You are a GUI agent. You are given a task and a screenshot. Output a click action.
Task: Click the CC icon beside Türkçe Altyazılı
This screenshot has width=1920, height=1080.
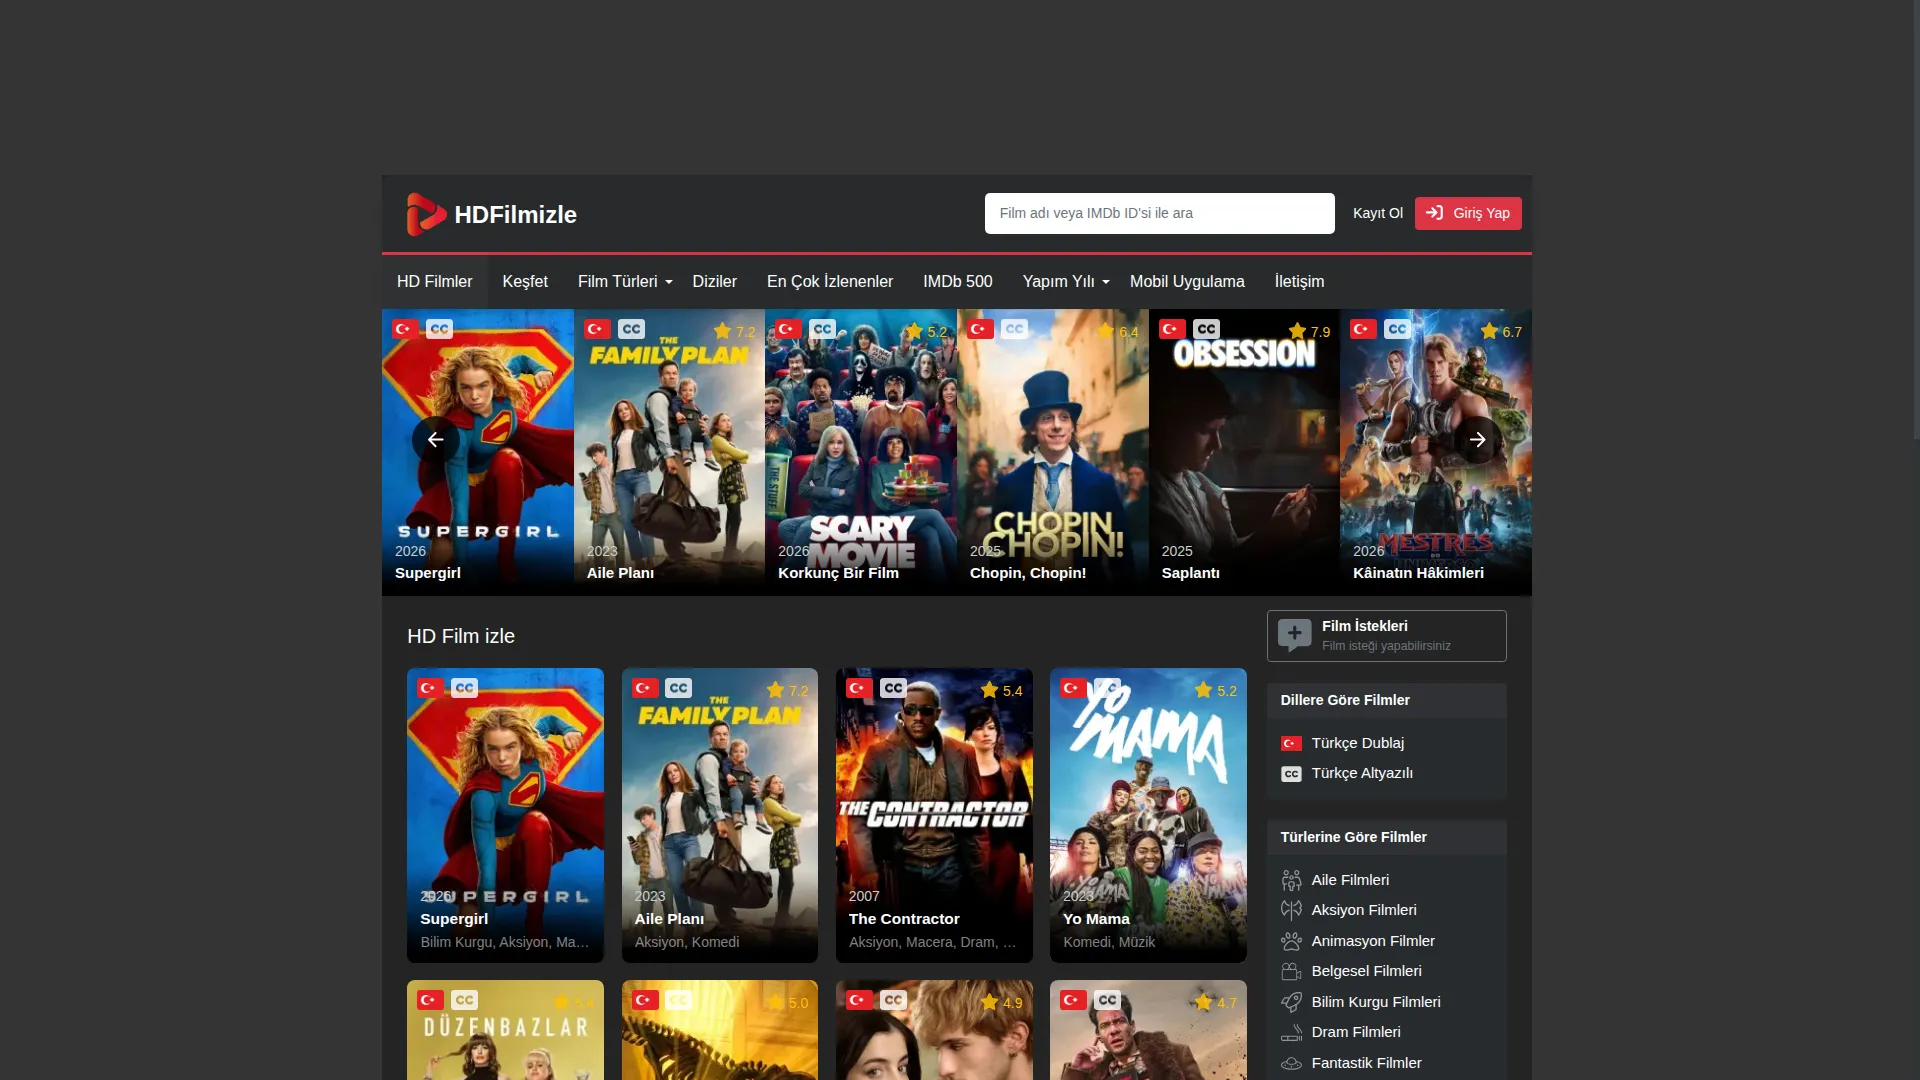1291,774
